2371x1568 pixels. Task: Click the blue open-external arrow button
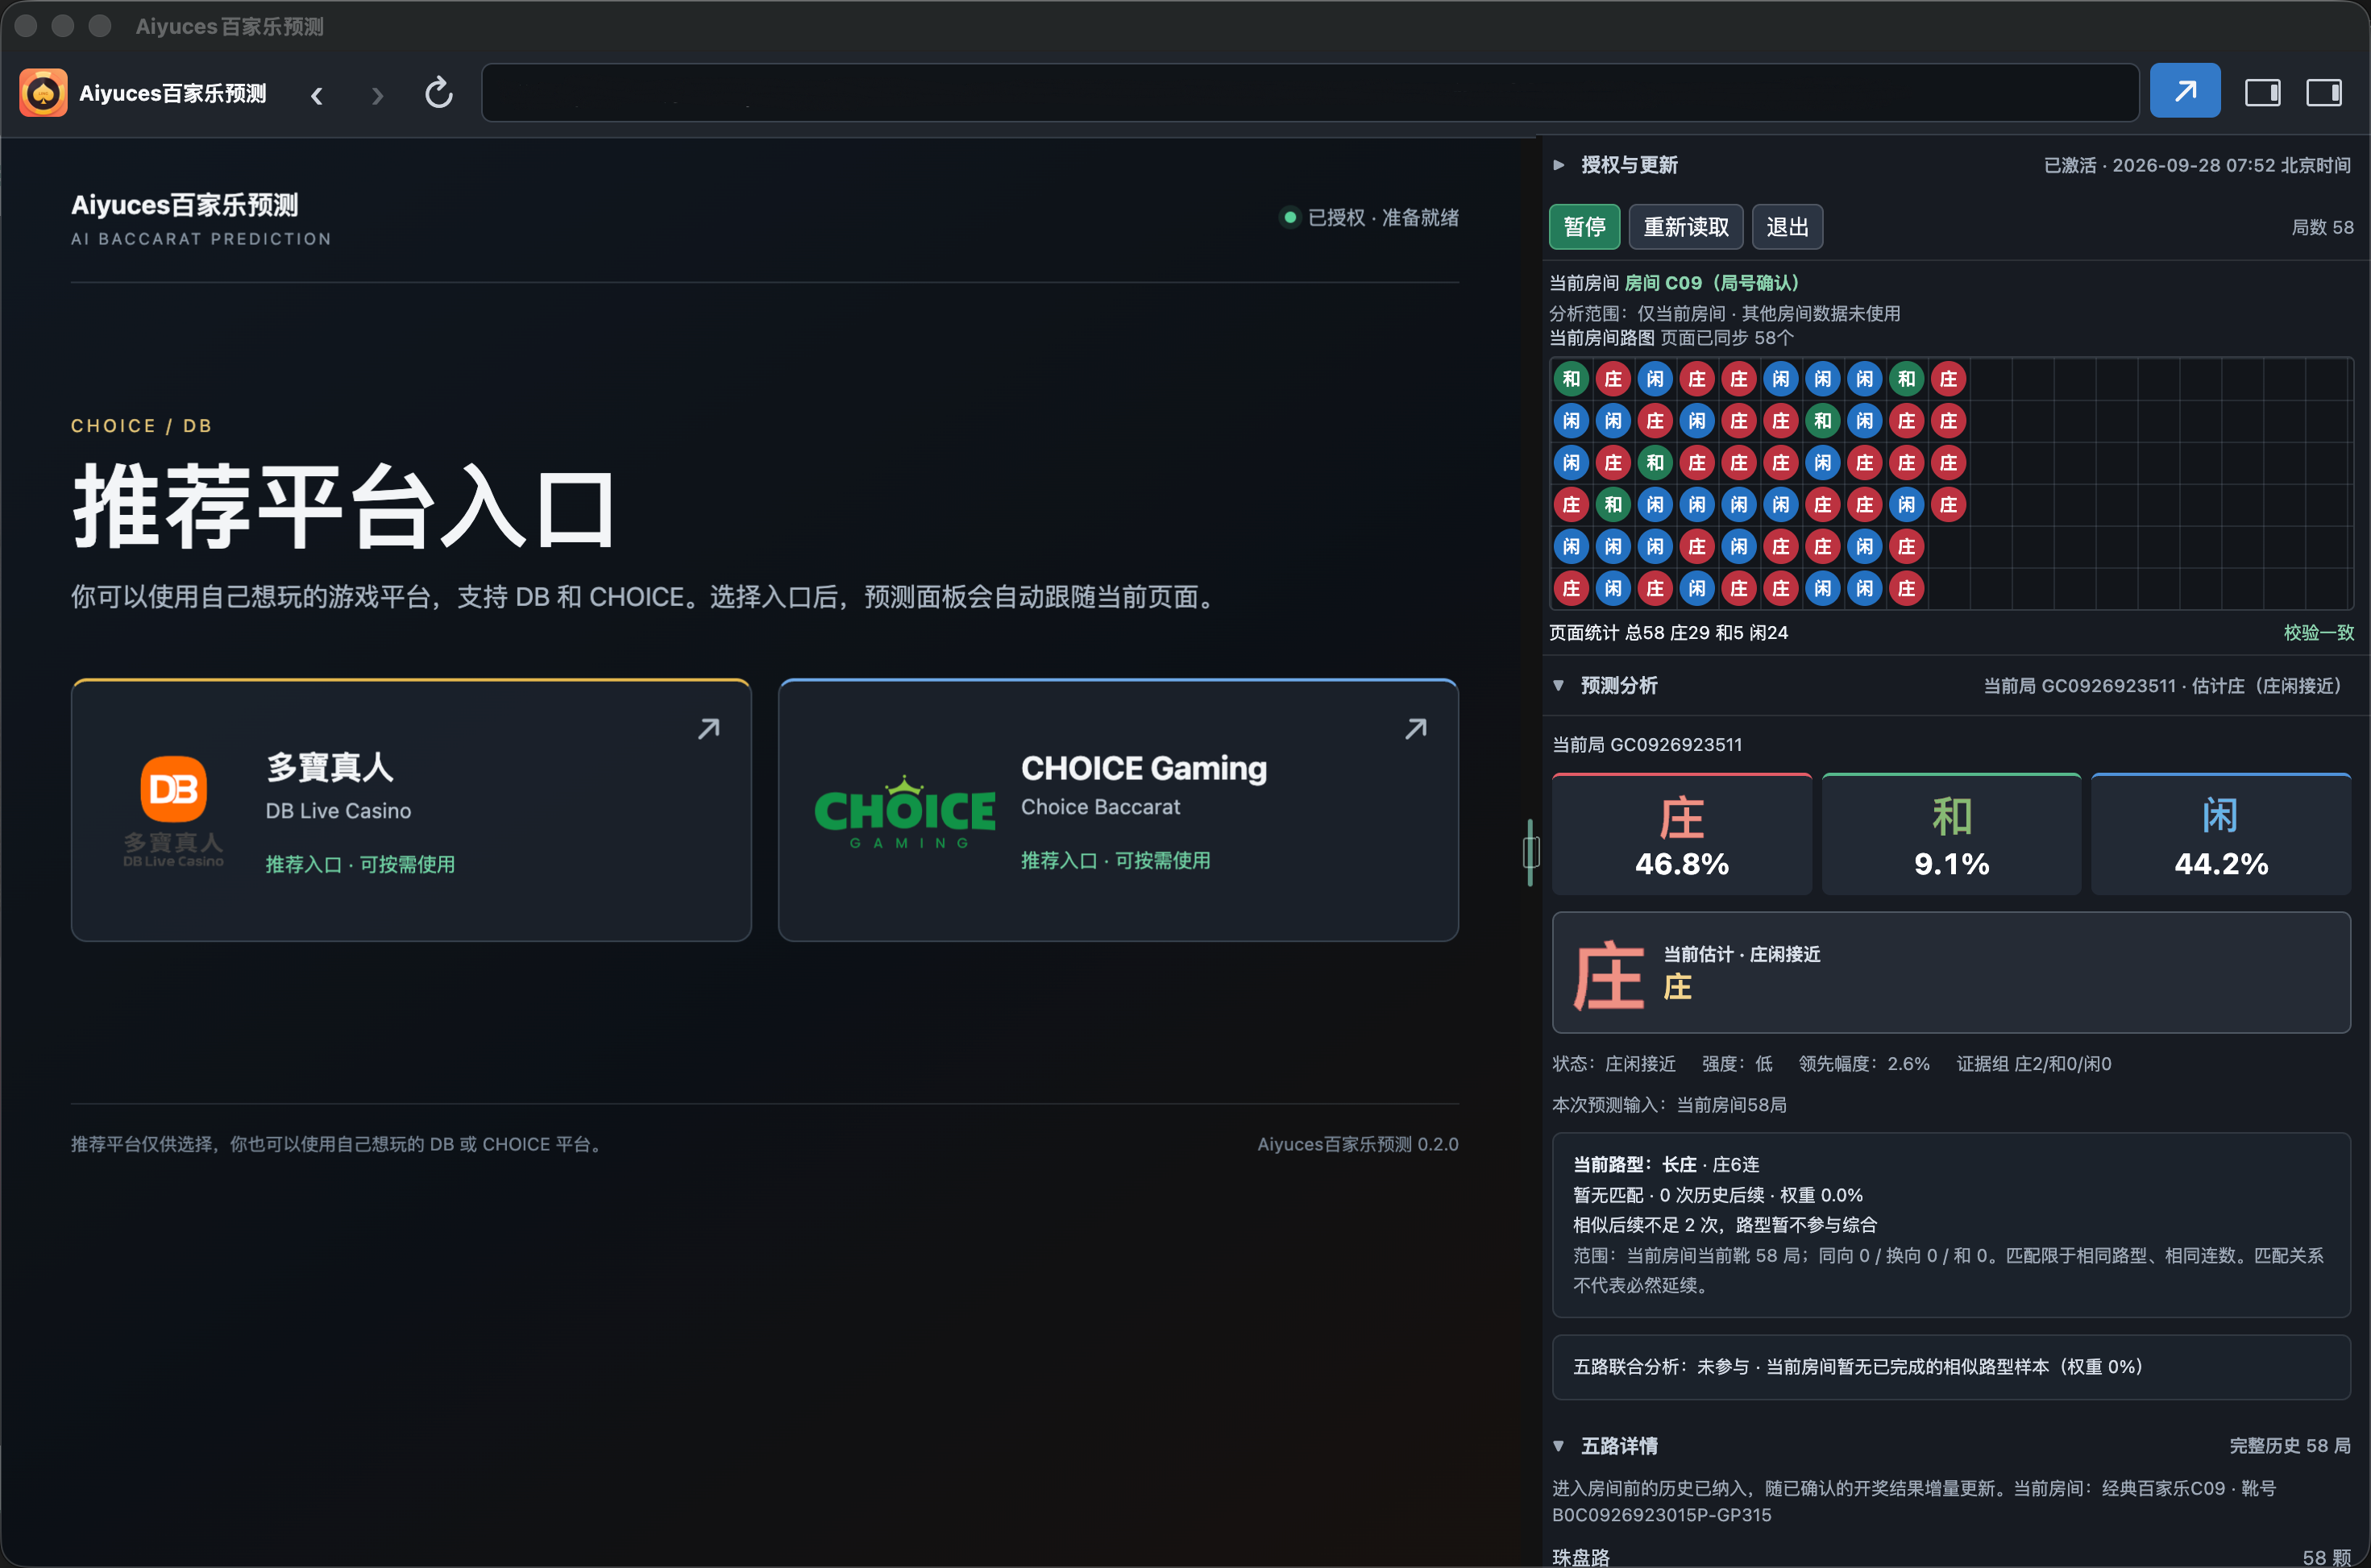[2185, 91]
